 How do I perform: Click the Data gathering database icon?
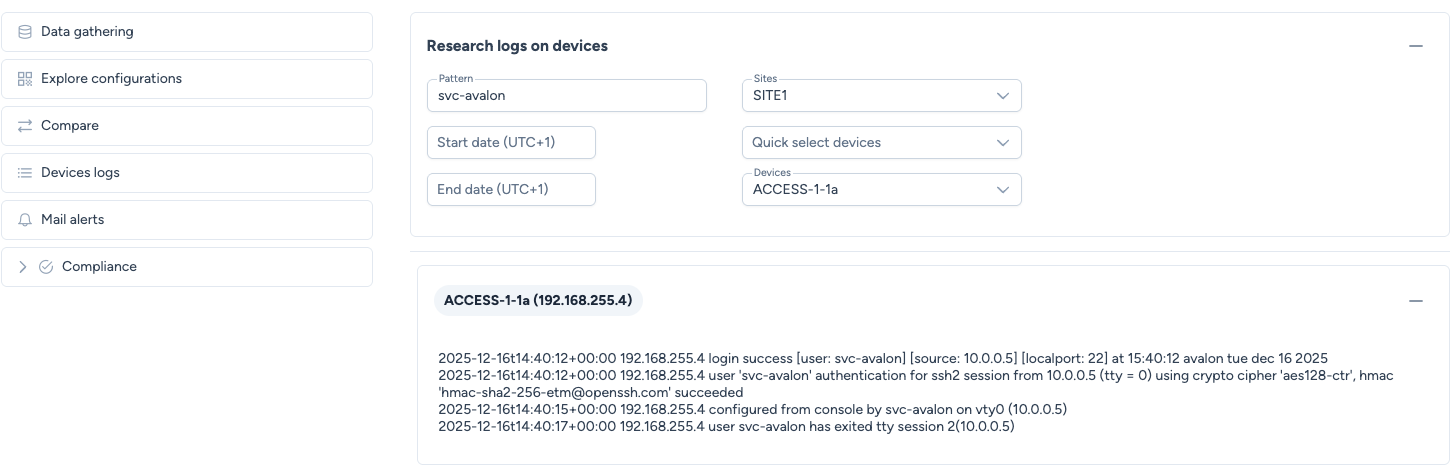pos(25,32)
